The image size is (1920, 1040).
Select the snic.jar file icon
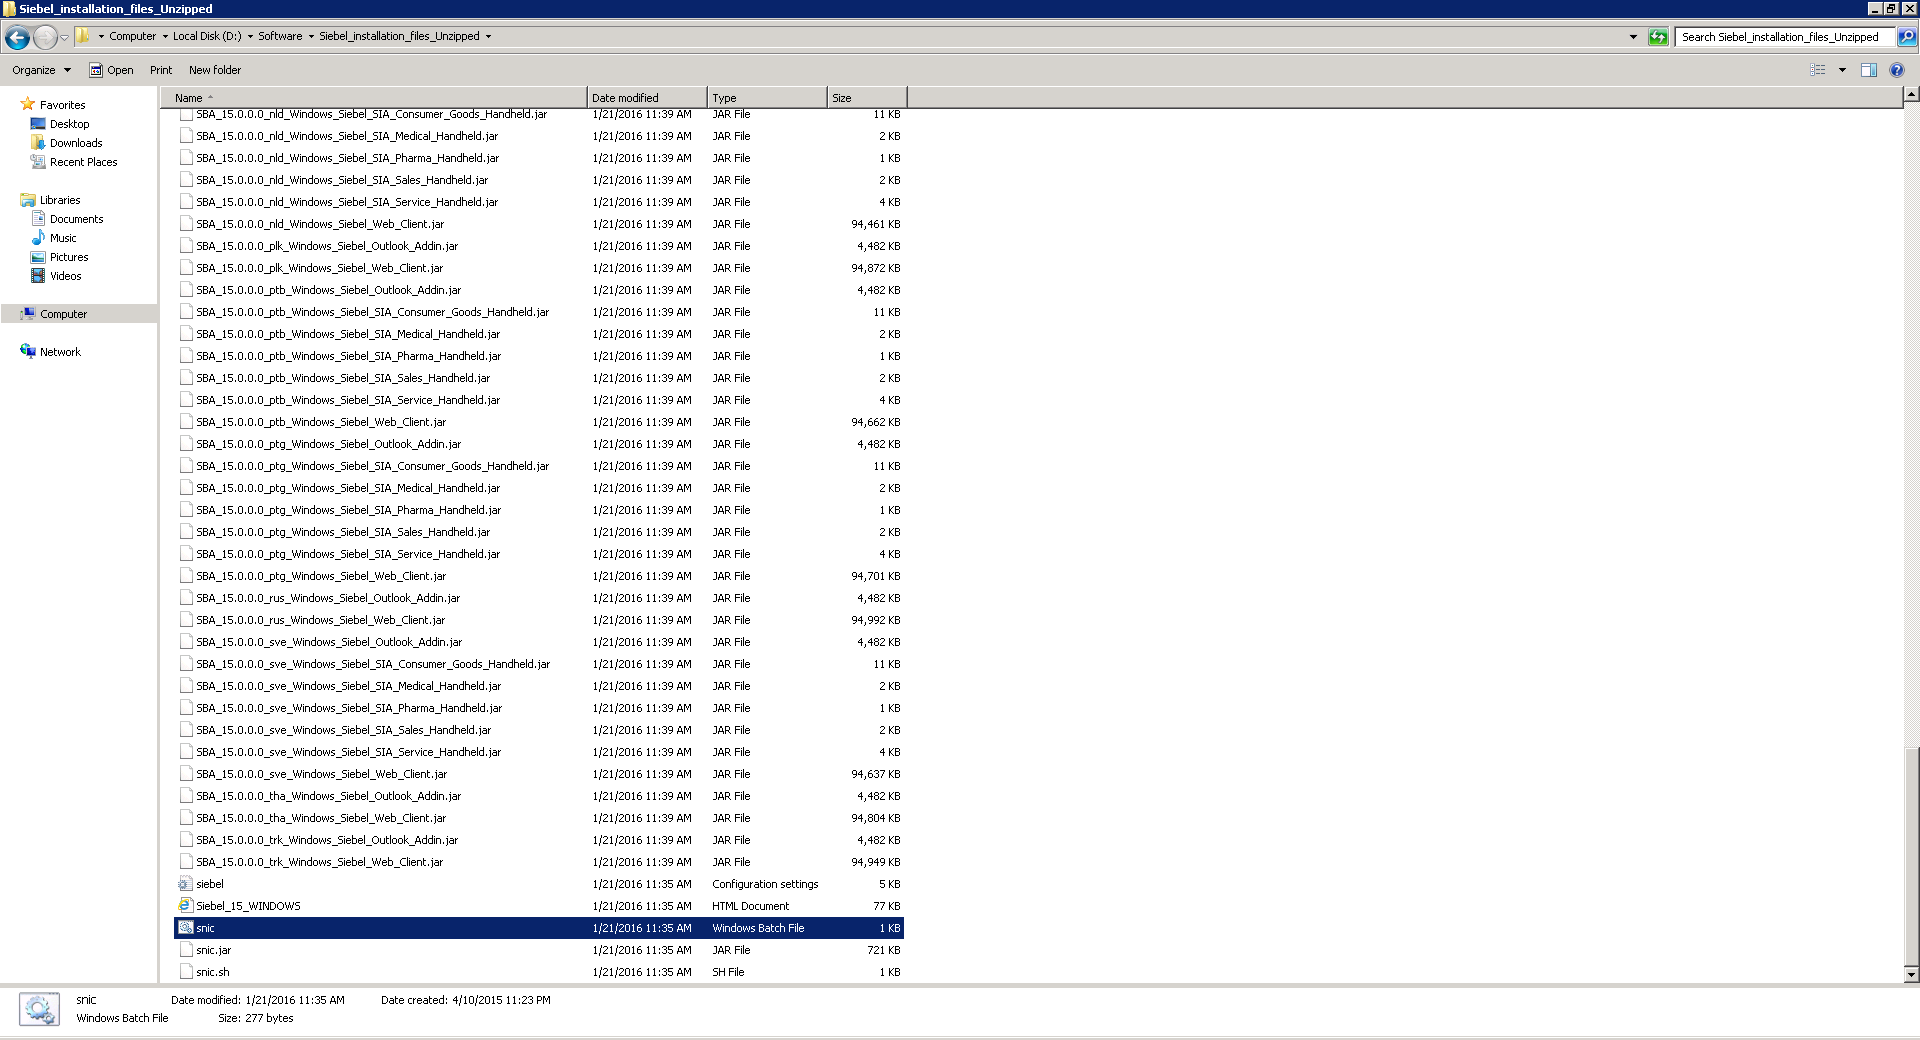(185, 950)
